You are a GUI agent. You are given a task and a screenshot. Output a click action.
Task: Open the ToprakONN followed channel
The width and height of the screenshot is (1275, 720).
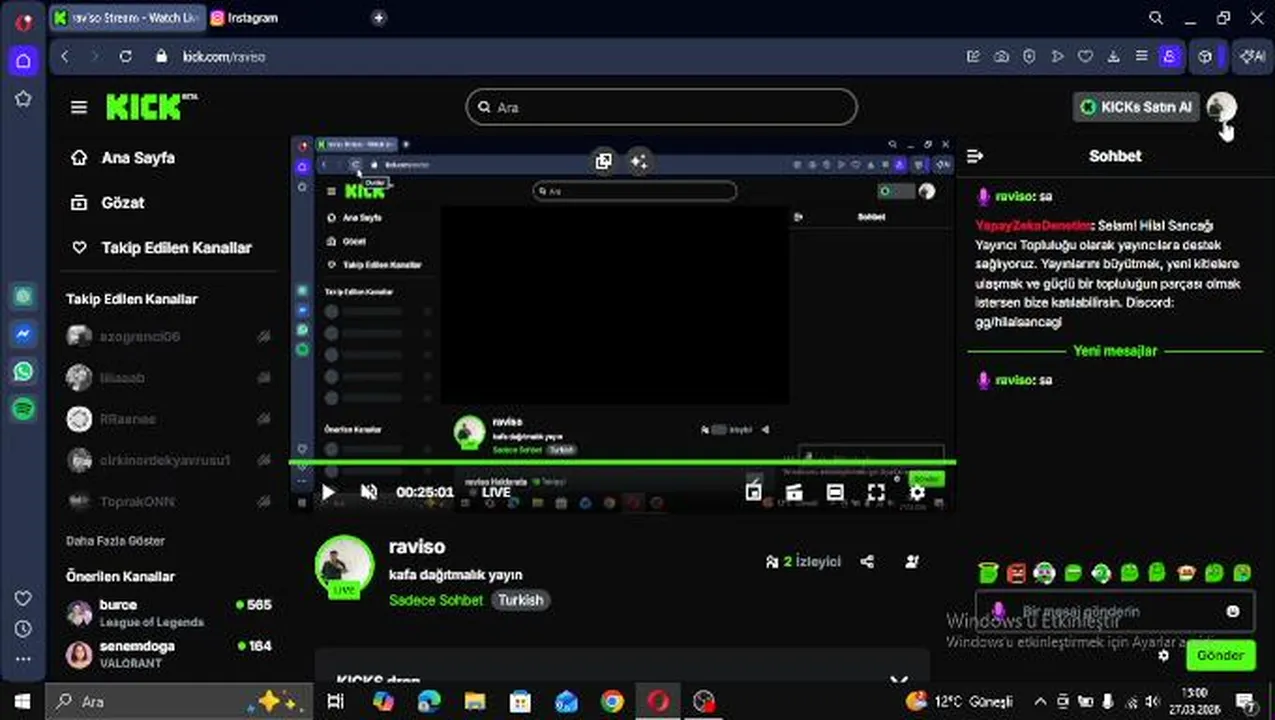(168, 501)
